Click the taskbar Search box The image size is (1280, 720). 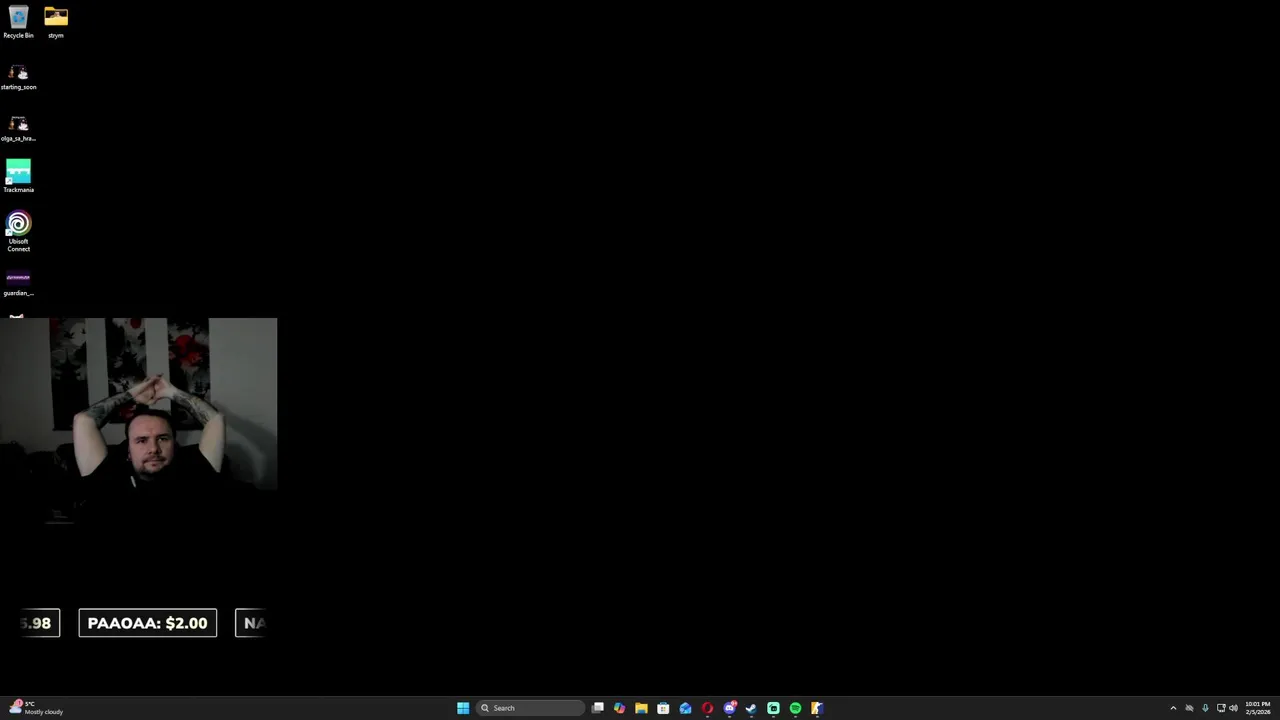[x=531, y=708]
